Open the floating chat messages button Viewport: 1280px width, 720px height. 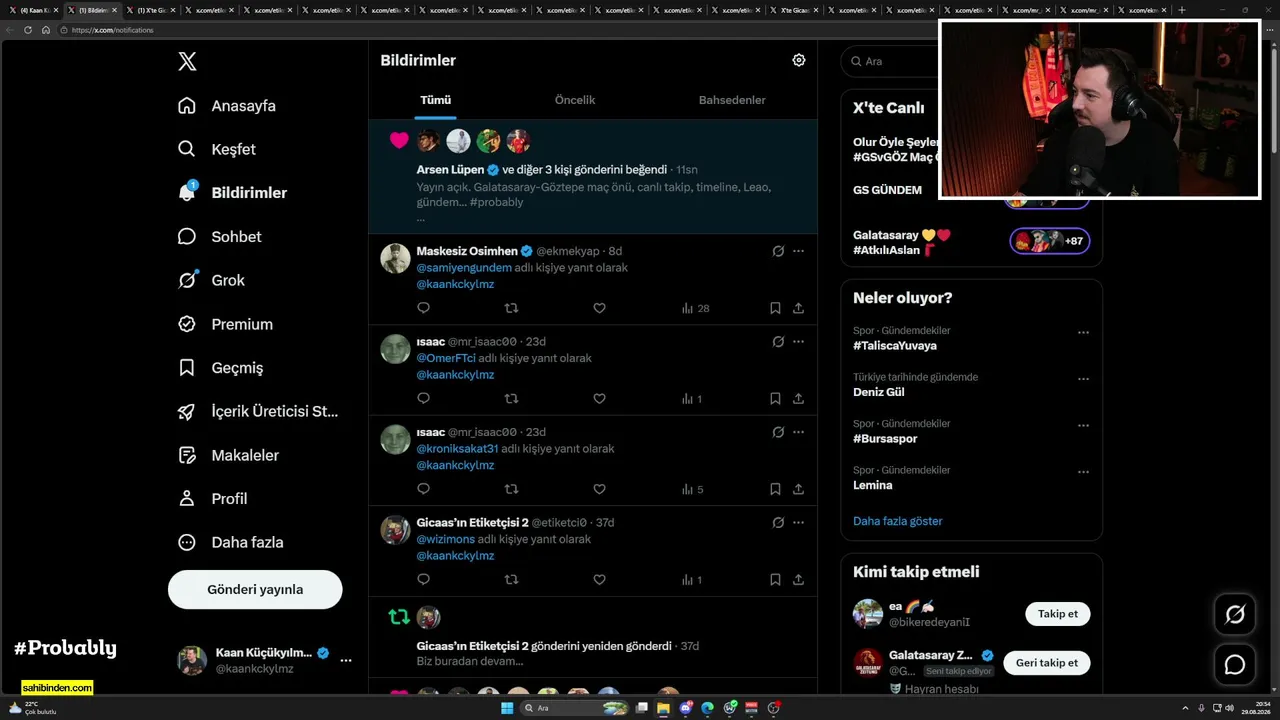[1235, 664]
